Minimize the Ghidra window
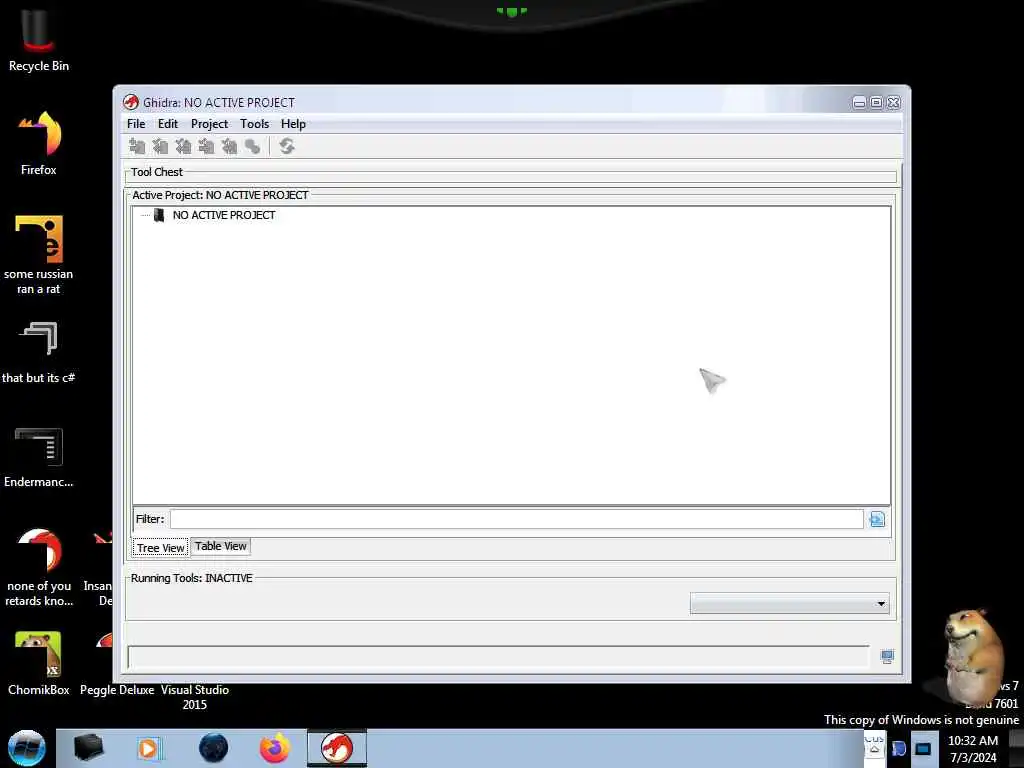The width and height of the screenshot is (1024, 768). pos(859,103)
